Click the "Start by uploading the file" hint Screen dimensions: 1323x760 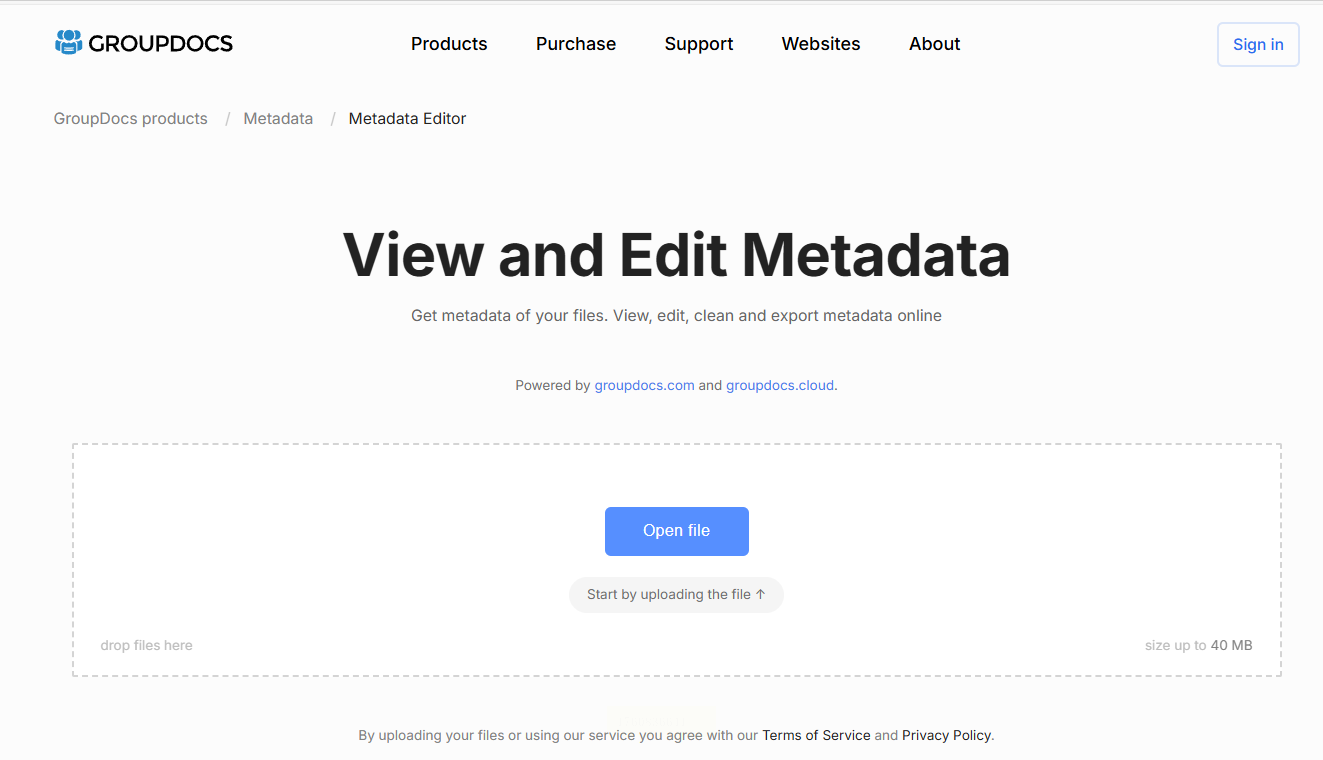(676, 595)
